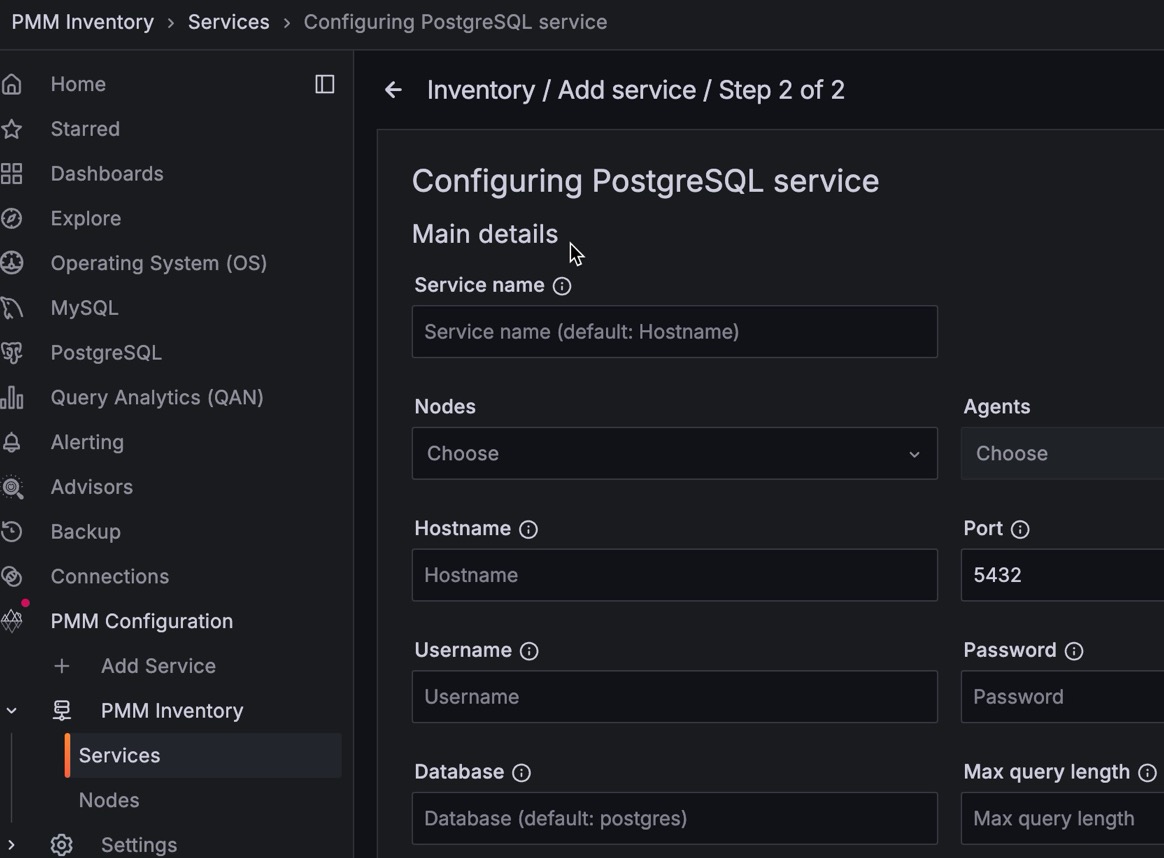Show info tooltip for Database
1164x858 pixels.
pyautogui.click(x=521, y=773)
